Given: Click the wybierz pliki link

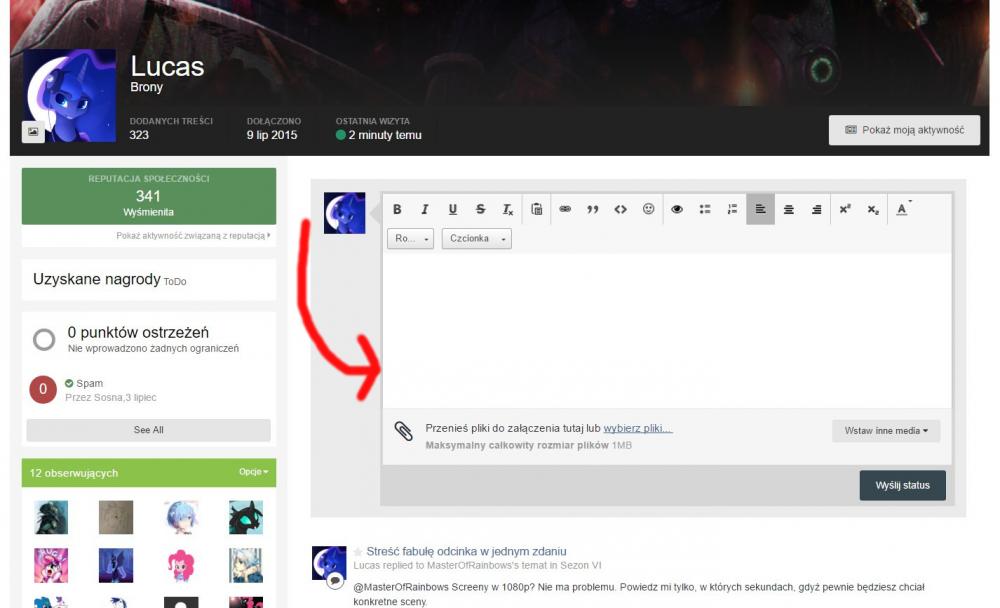Looking at the screenshot, I should pos(637,428).
